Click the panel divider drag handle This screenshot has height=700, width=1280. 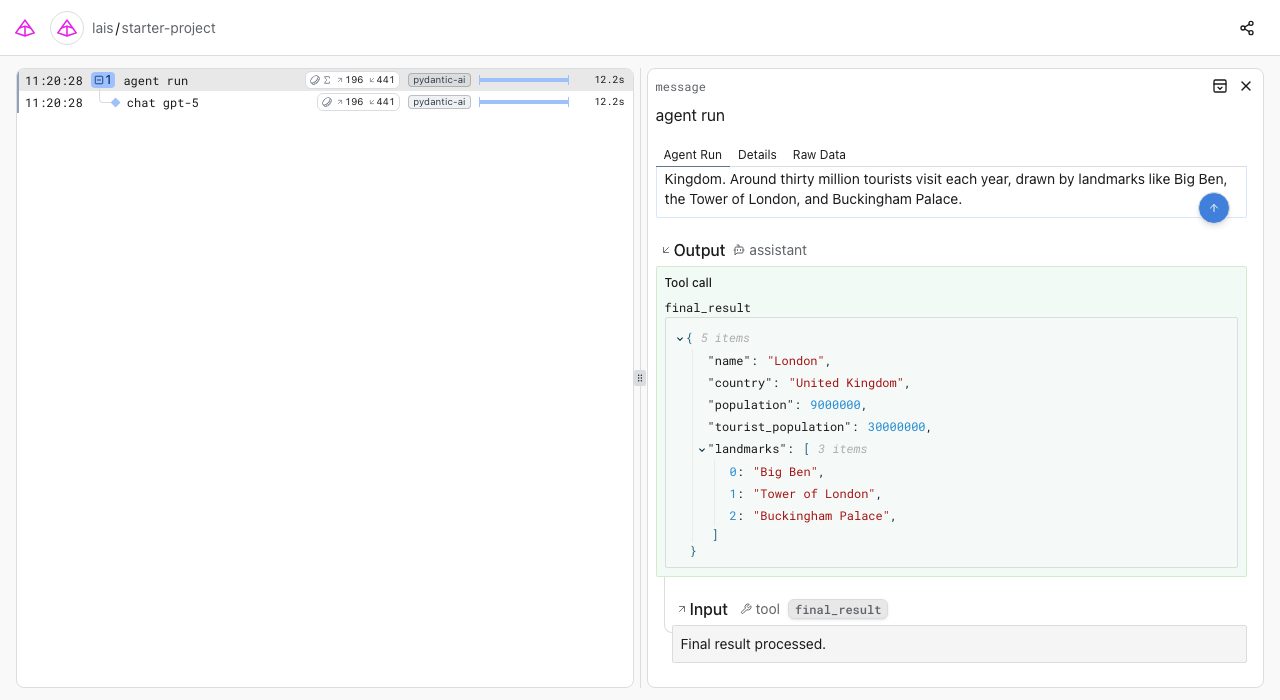[x=640, y=378]
